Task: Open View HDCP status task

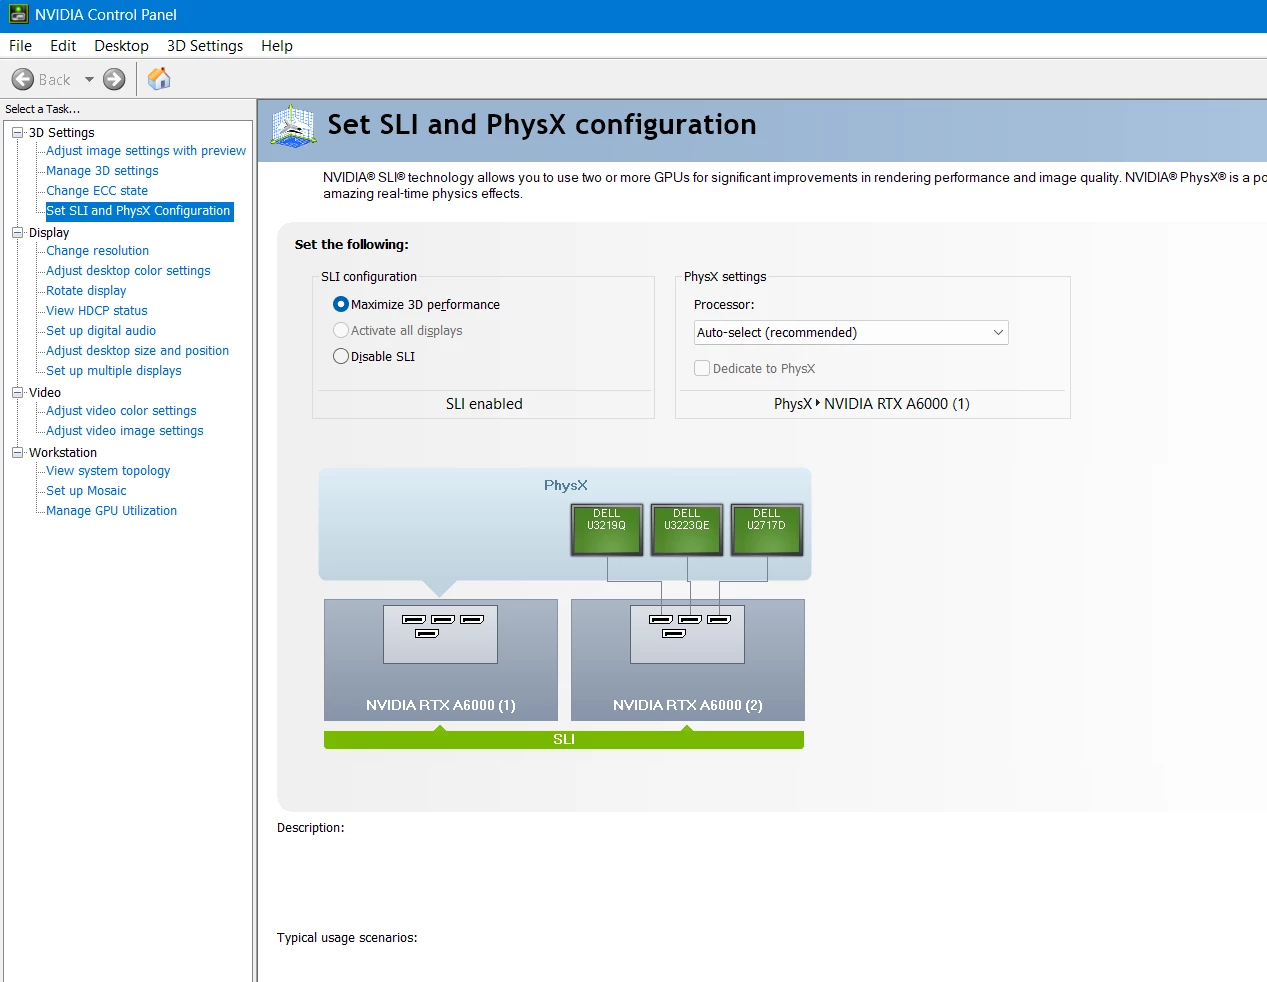Action: pyautogui.click(x=96, y=311)
